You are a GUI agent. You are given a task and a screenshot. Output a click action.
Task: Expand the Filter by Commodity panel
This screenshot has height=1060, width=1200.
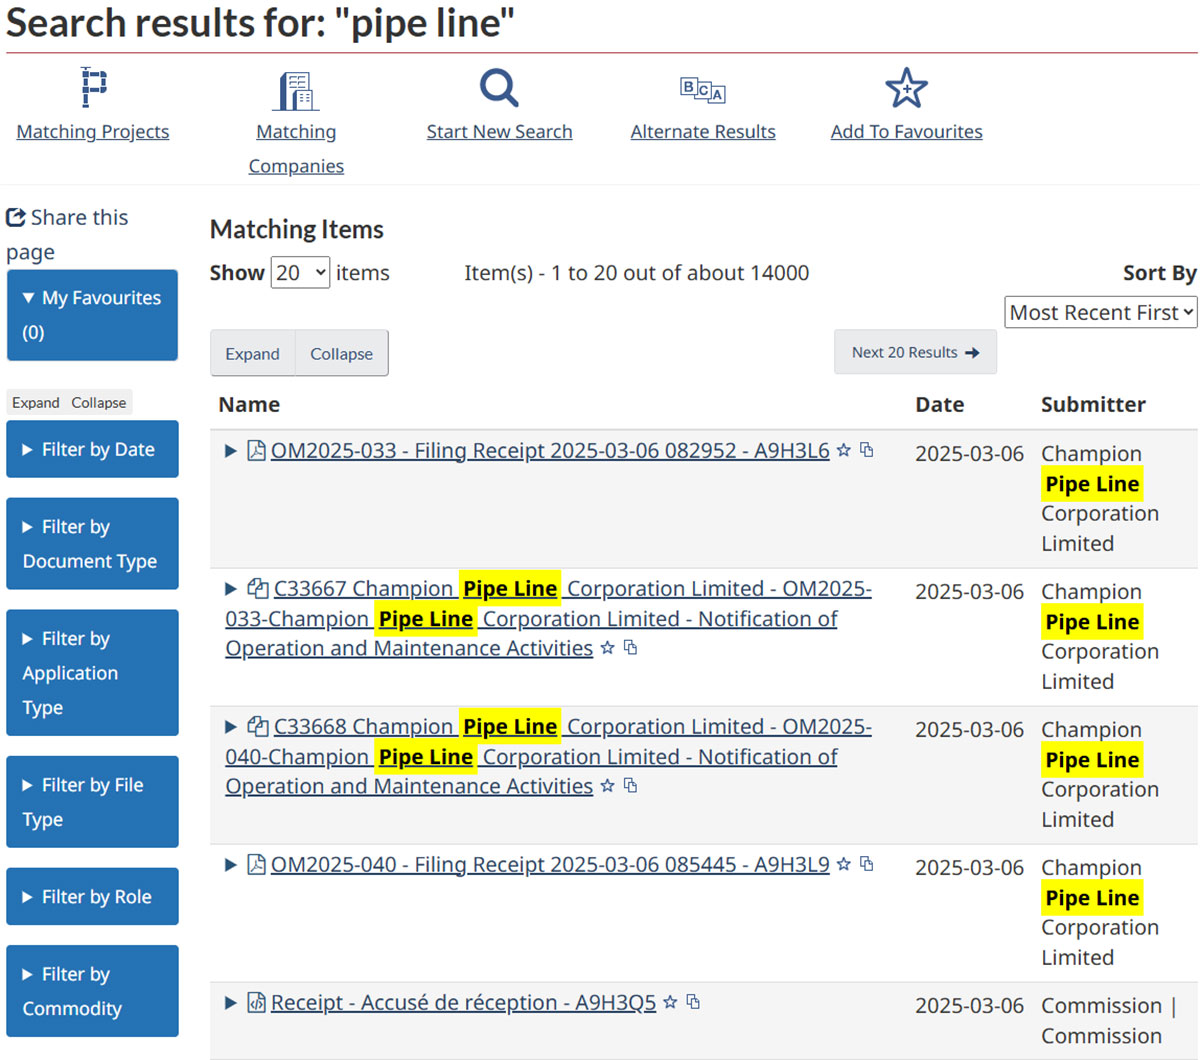92,991
